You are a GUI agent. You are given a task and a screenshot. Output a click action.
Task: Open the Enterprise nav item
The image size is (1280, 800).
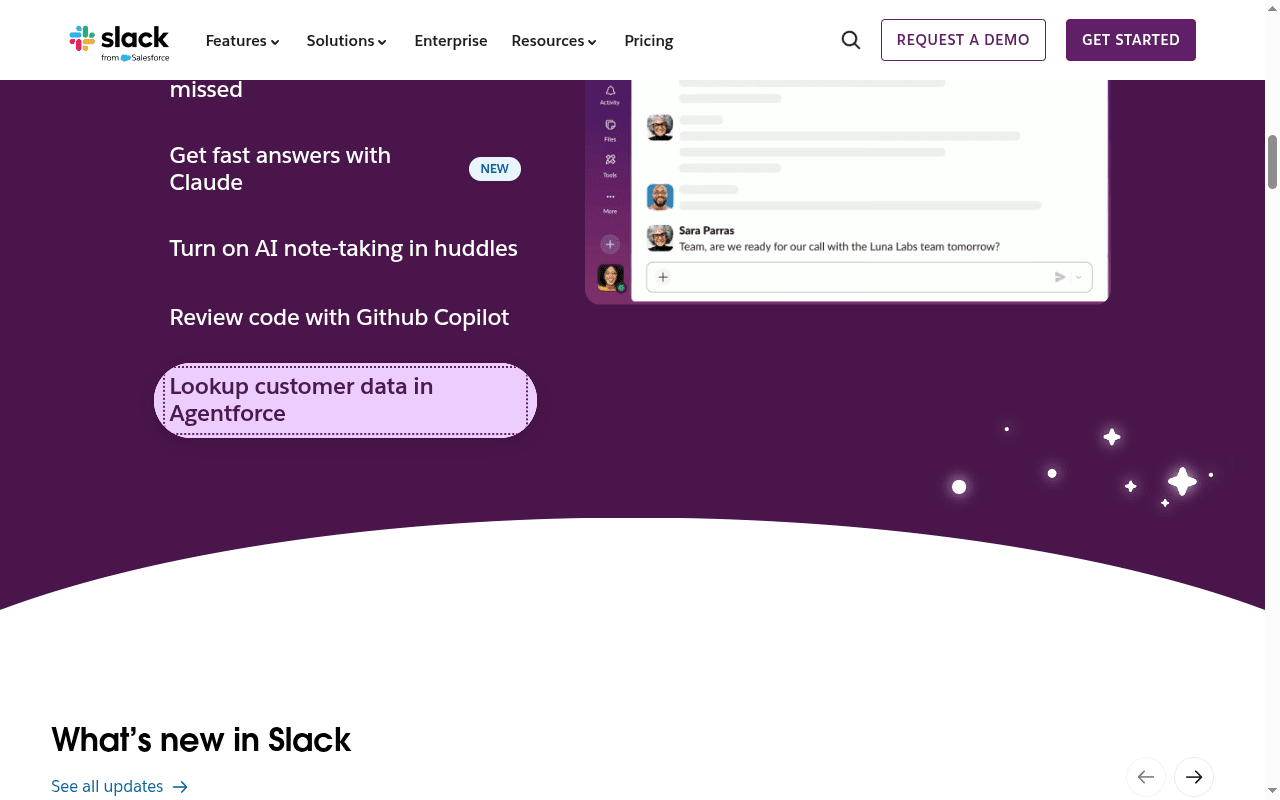point(451,41)
